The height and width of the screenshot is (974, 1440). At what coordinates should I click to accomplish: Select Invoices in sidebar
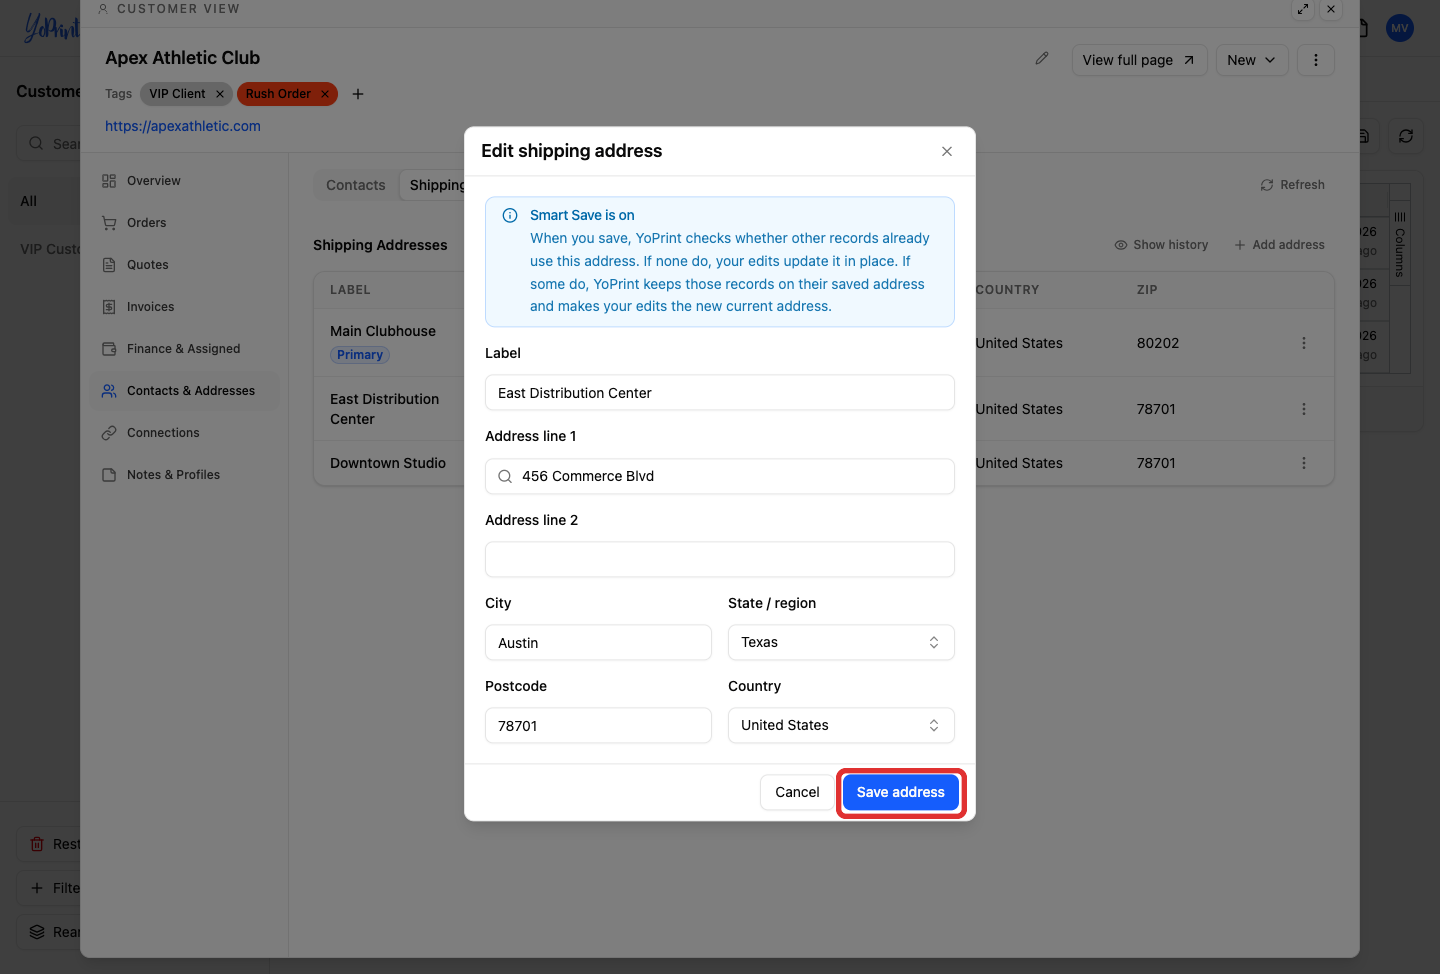click(185, 307)
